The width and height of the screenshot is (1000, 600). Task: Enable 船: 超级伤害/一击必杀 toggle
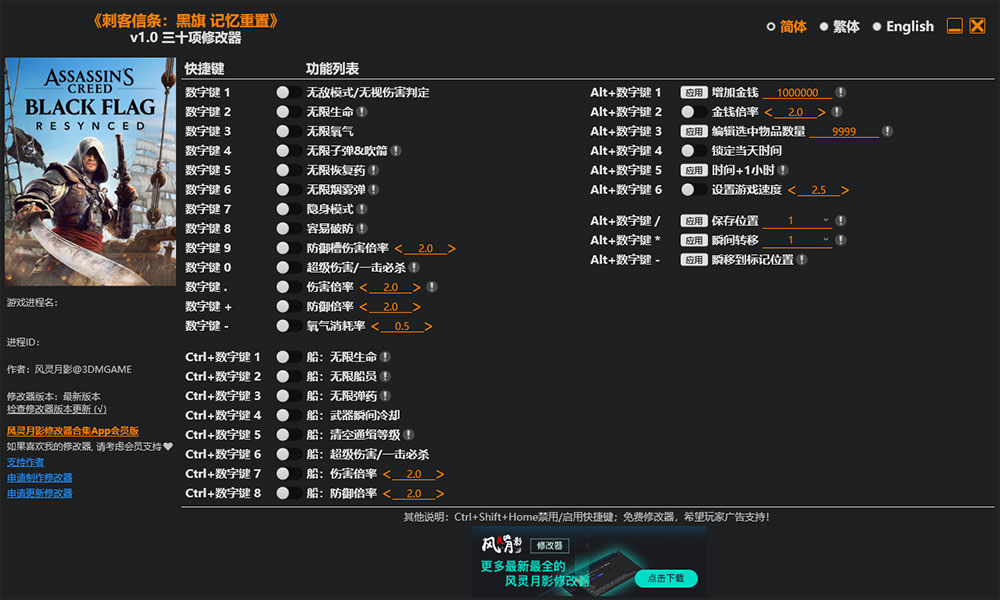click(x=288, y=454)
